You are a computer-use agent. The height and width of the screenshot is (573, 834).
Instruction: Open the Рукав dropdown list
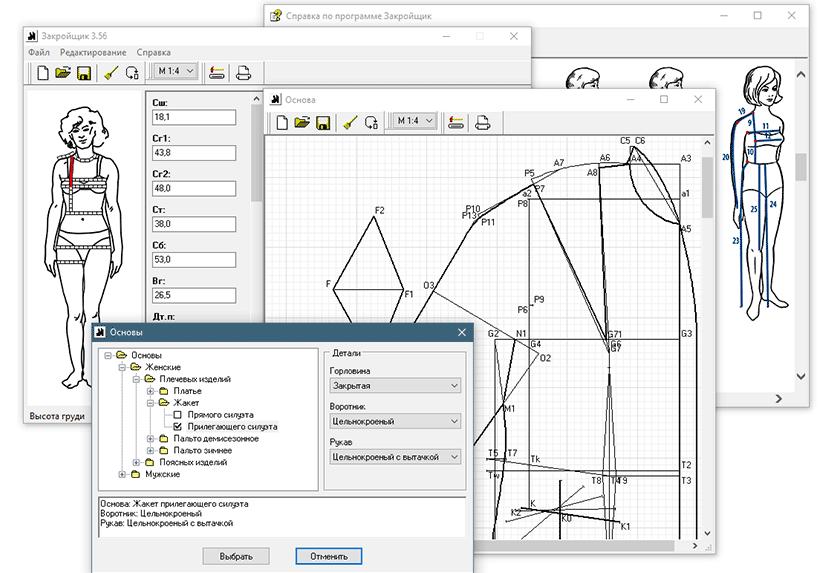(x=395, y=457)
